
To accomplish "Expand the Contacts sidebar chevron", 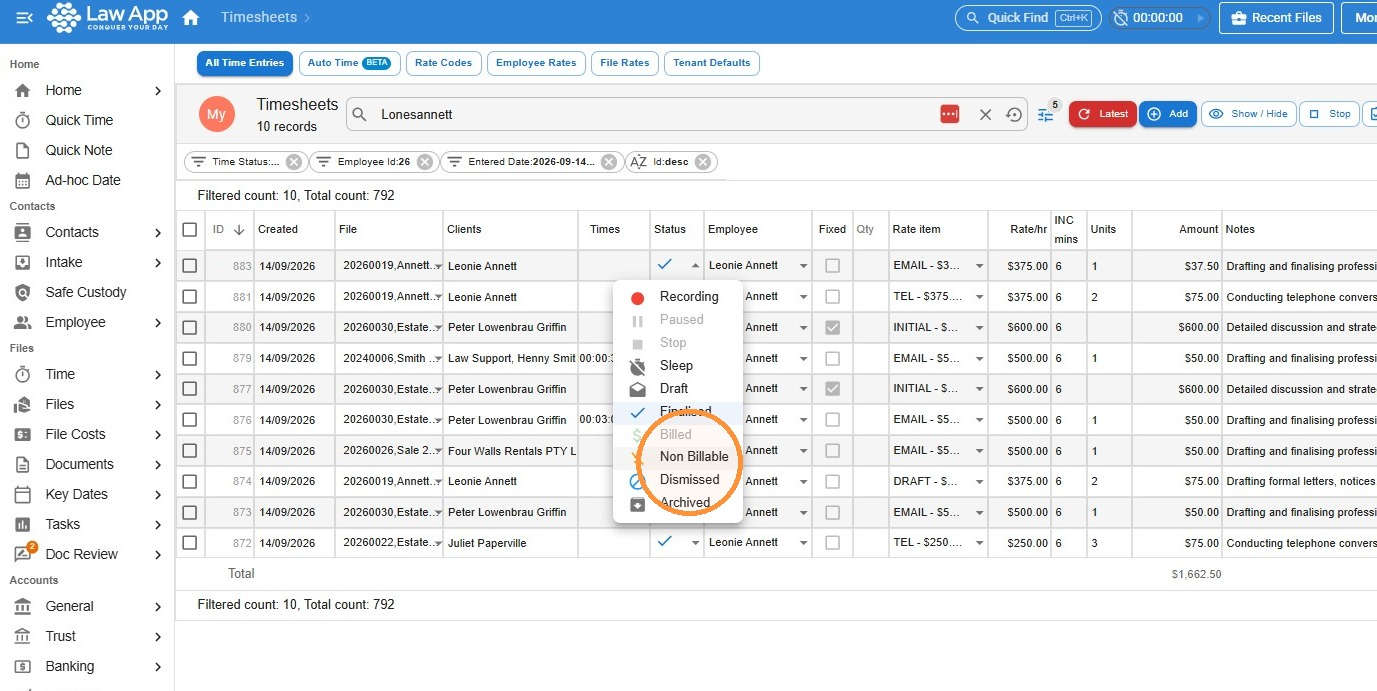I will click(x=158, y=233).
